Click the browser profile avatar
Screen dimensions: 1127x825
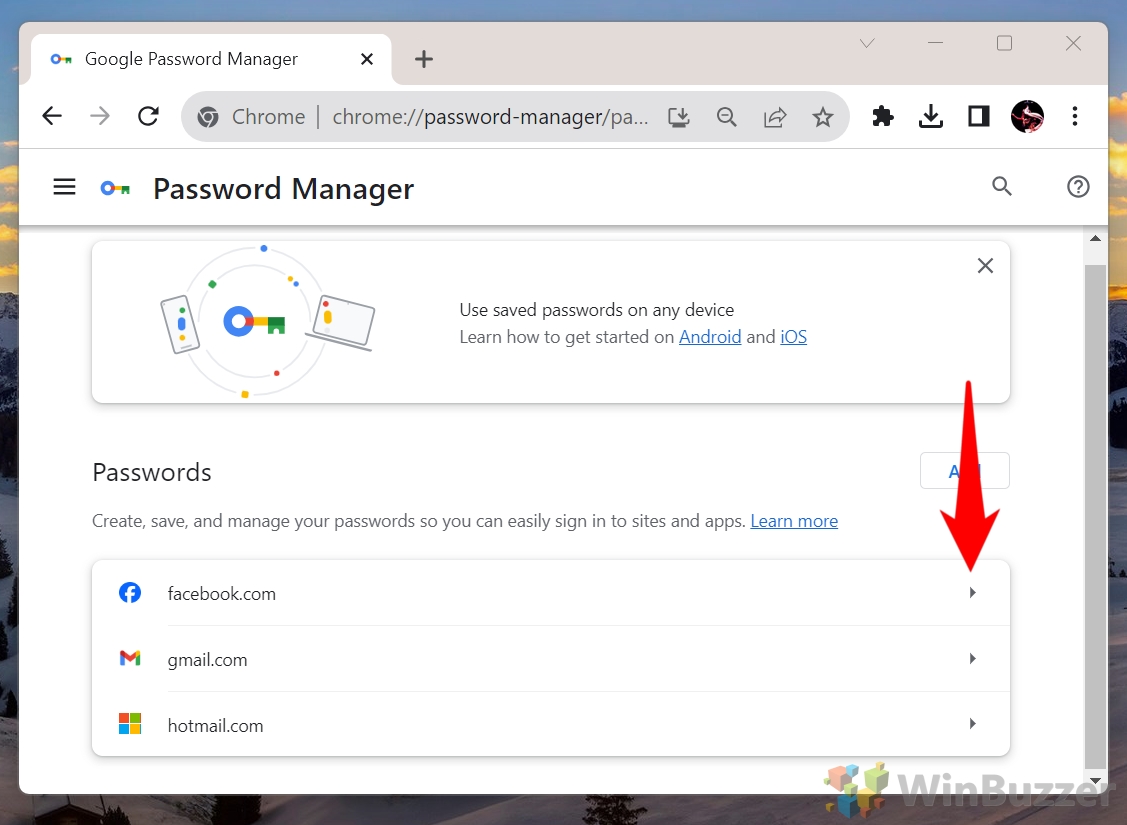tap(1027, 116)
